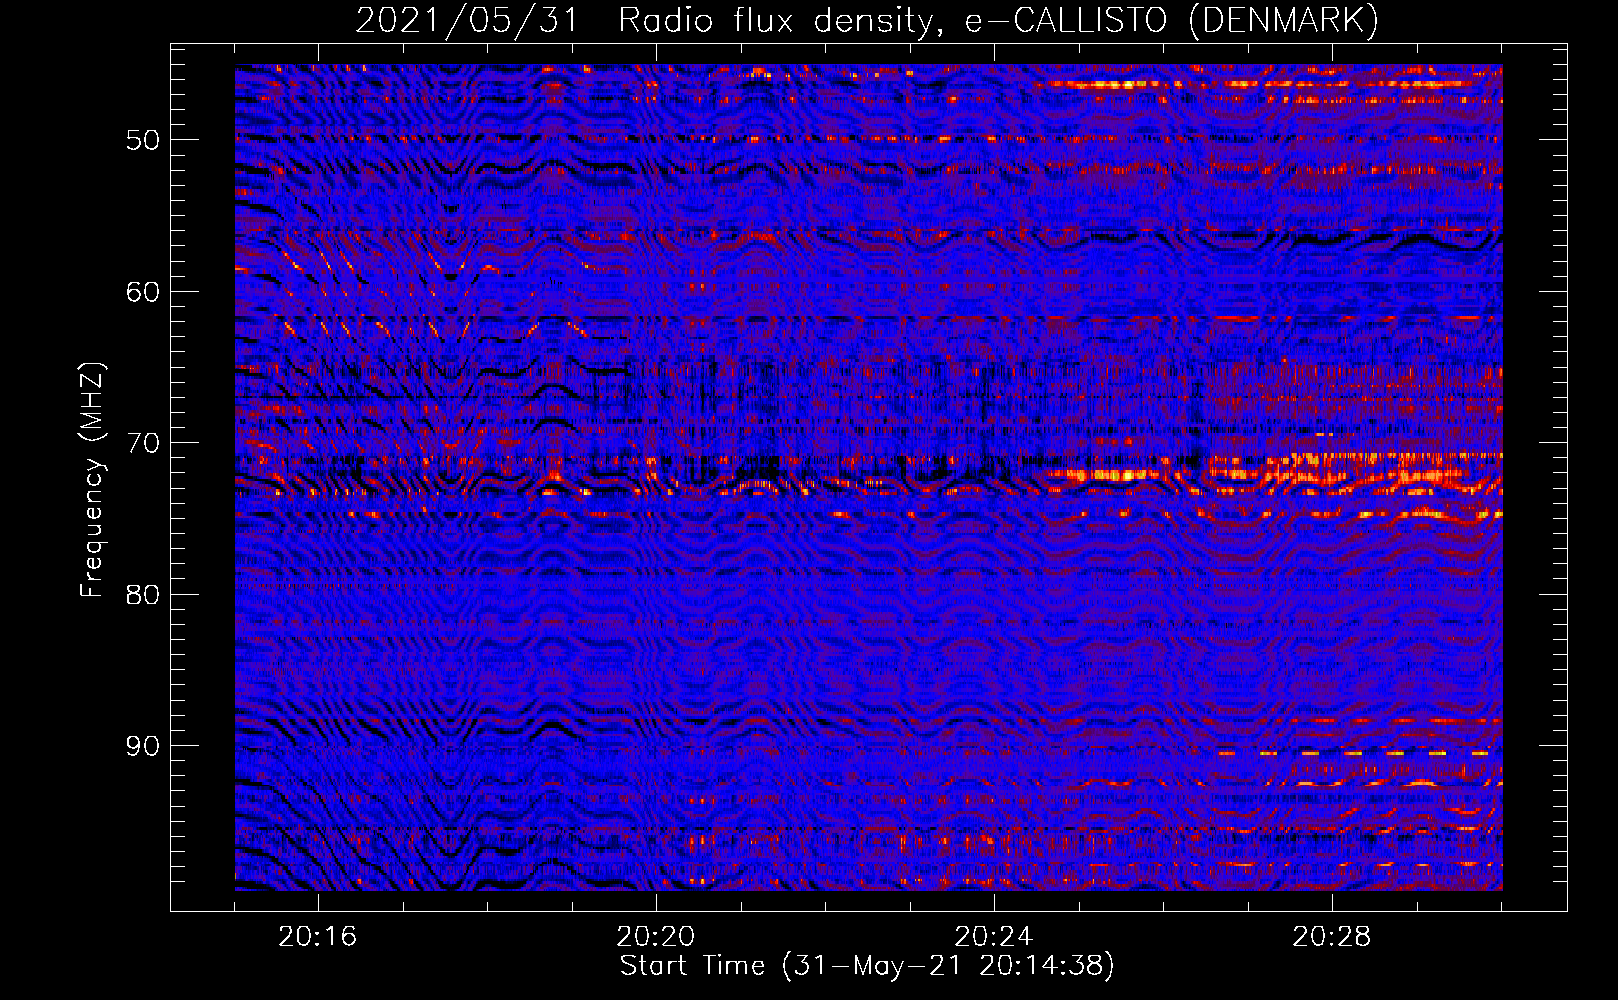
Task: Click the 20:28 time tick label
Action: coord(1332,937)
